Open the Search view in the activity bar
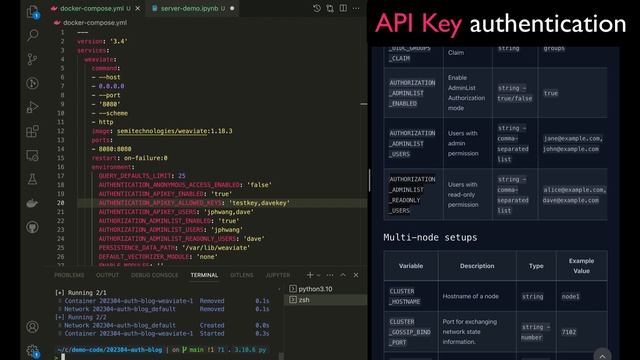Viewport: 640px width, 360px height. [33, 35]
